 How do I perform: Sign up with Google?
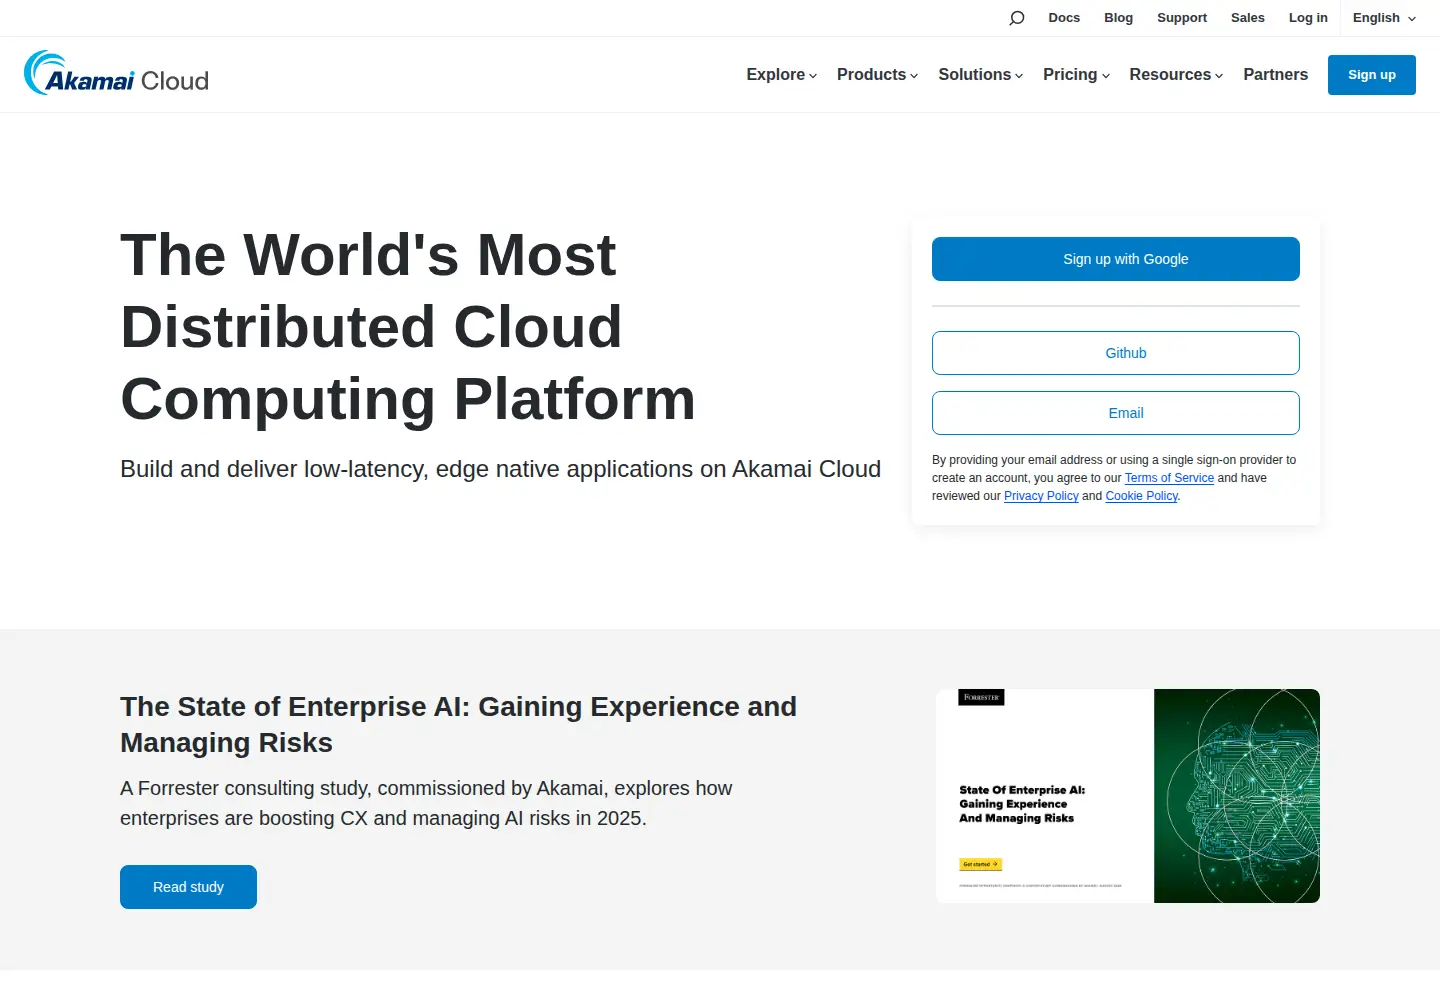pyautogui.click(x=1116, y=259)
